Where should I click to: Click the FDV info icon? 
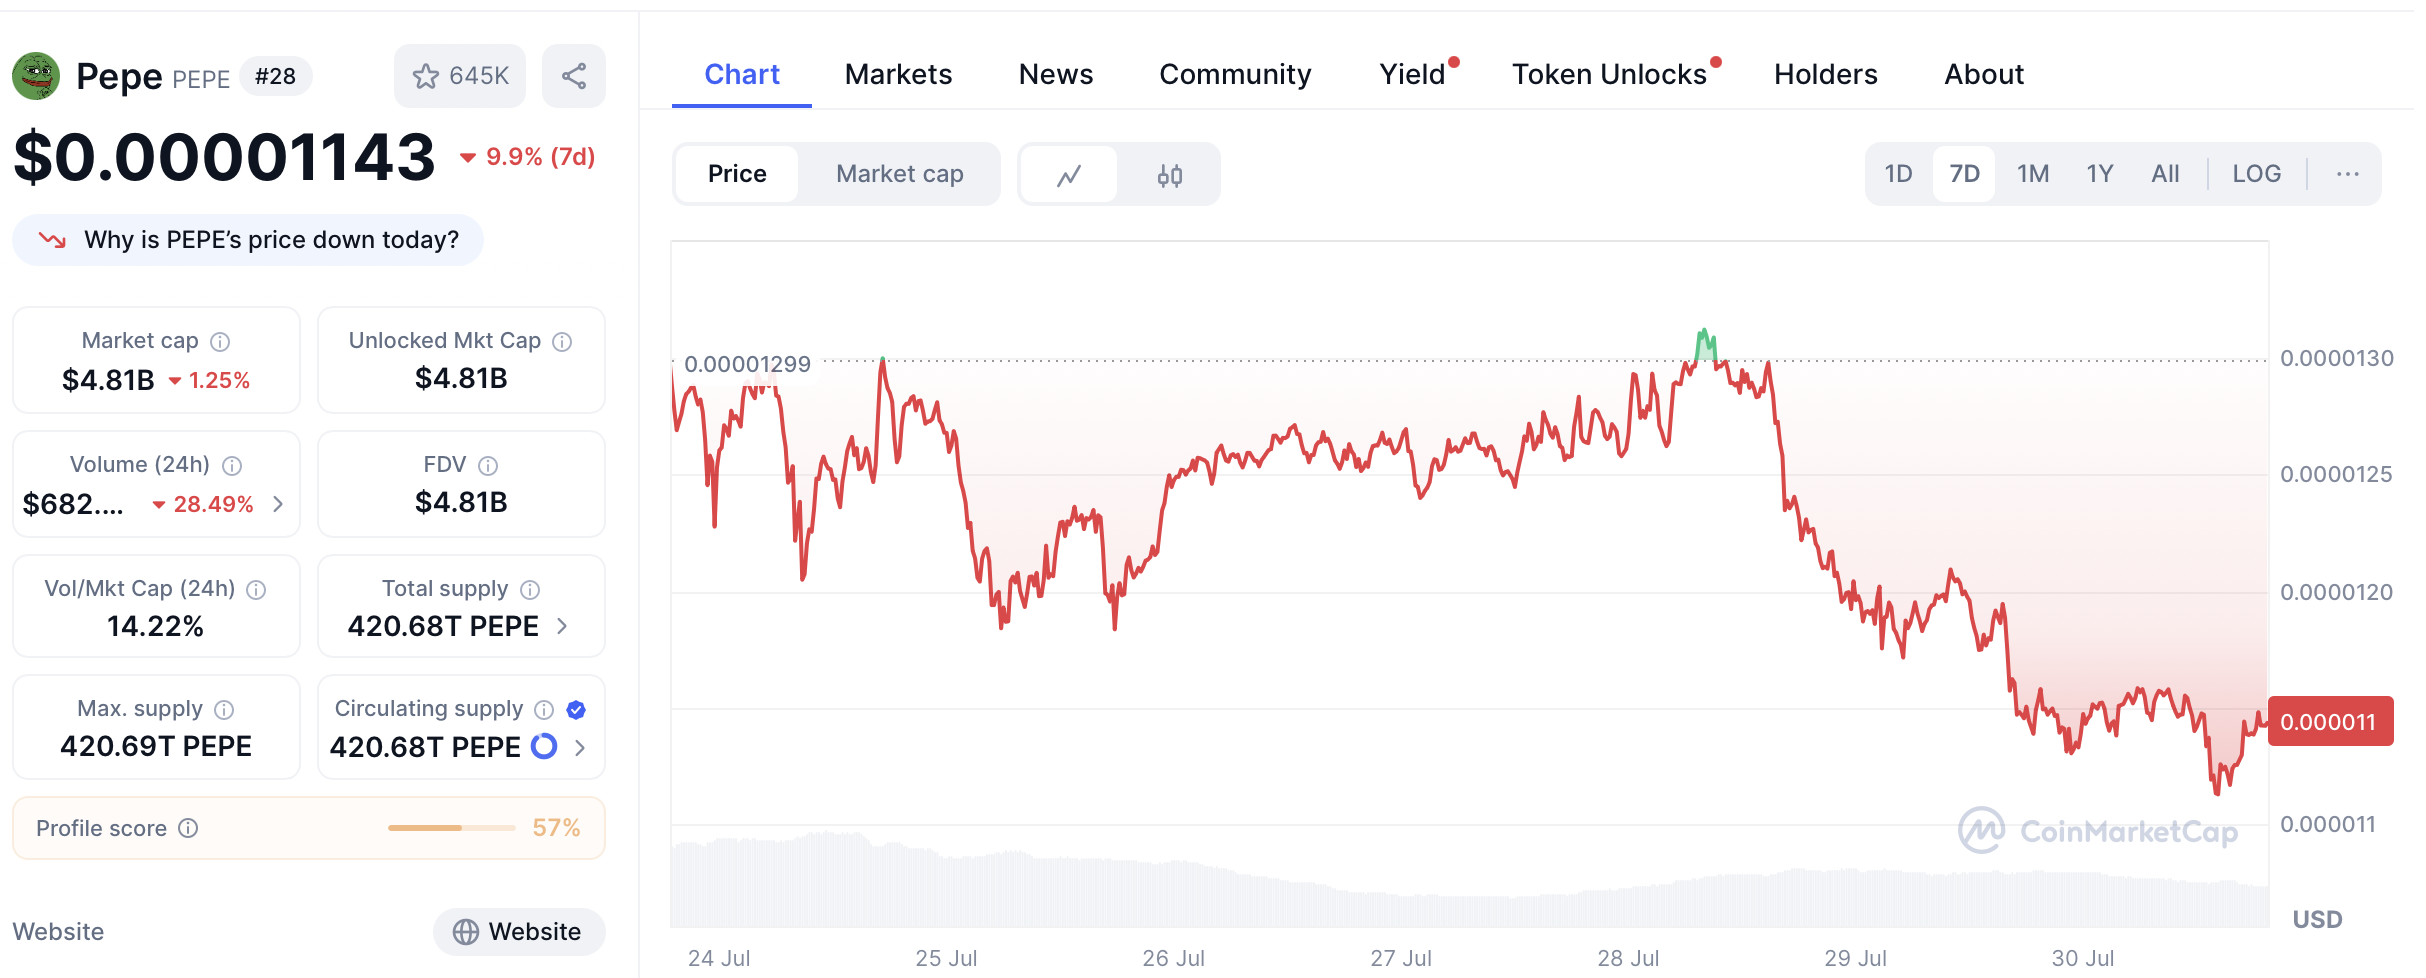[488, 466]
